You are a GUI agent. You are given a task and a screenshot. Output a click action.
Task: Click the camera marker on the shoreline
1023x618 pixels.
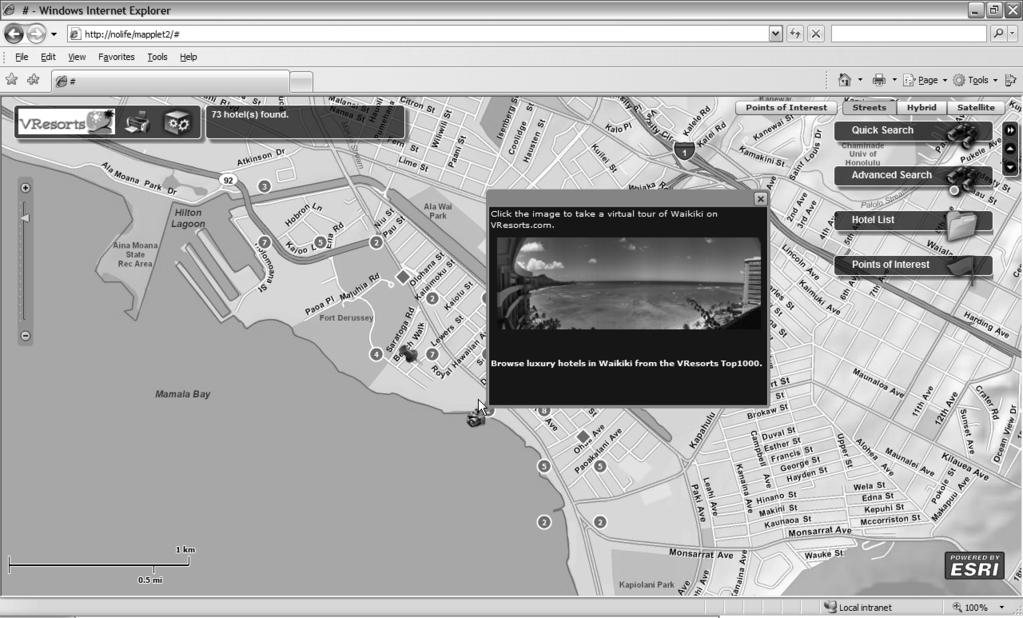tap(476, 420)
